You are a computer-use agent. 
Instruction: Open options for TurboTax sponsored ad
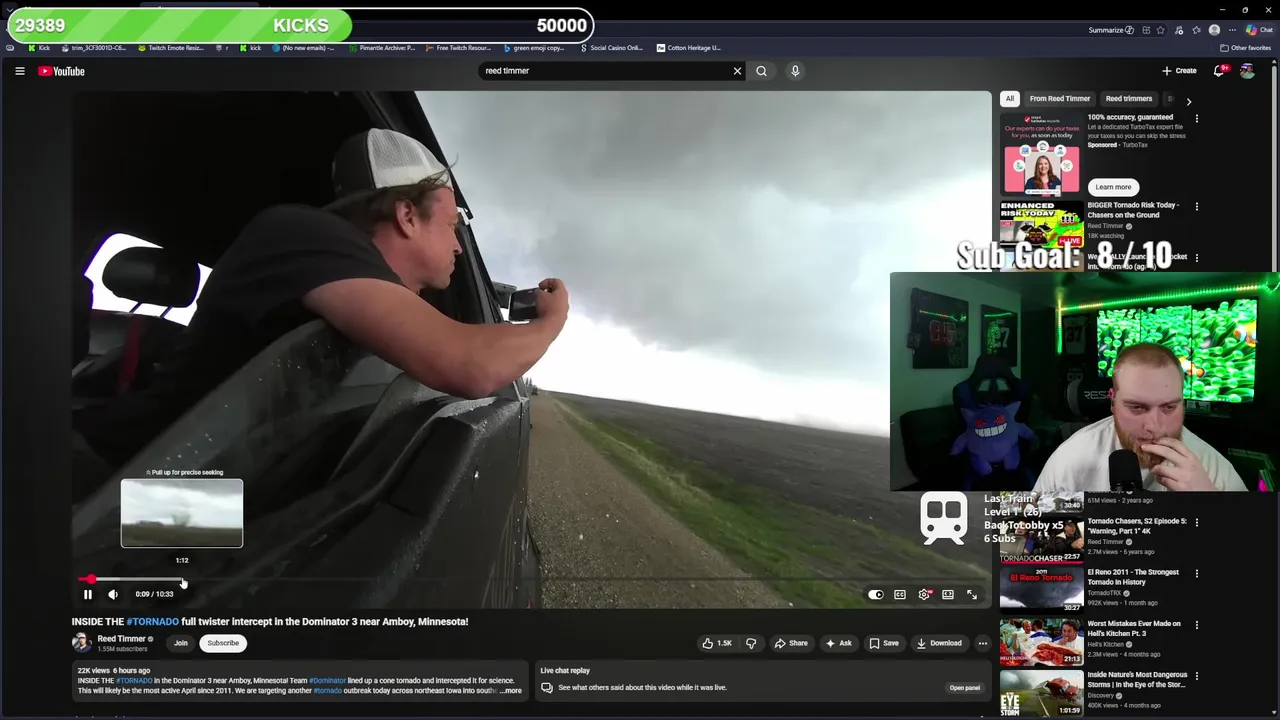pyautogui.click(x=1197, y=119)
